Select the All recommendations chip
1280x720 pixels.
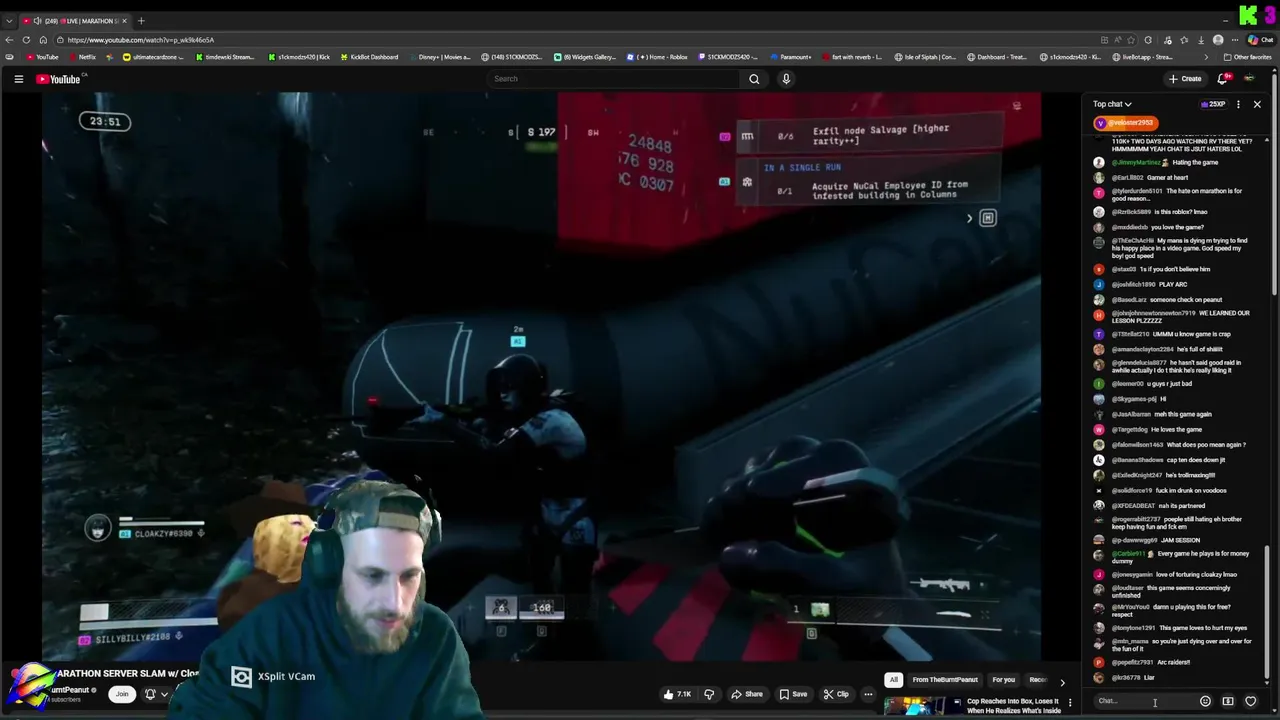pyautogui.click(x=893, y=680)
